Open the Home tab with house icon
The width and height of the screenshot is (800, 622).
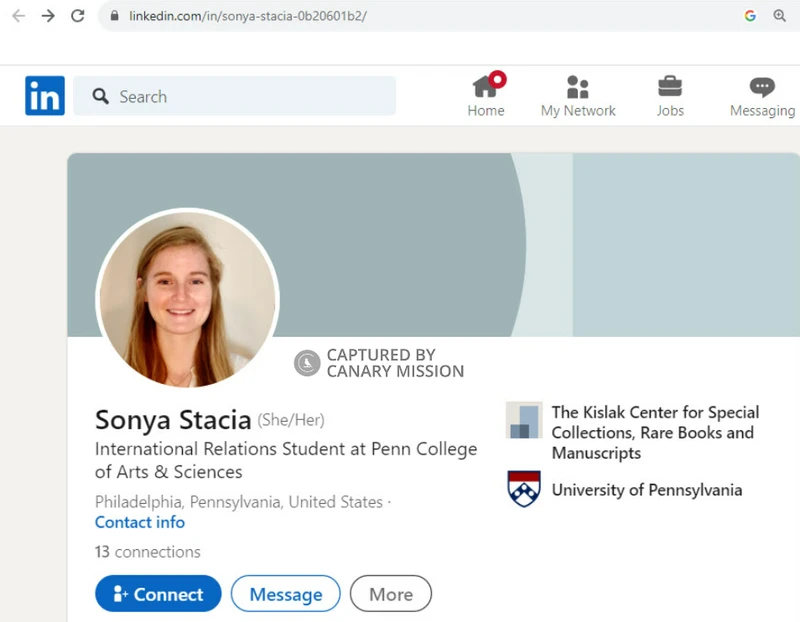pos(486,95)
